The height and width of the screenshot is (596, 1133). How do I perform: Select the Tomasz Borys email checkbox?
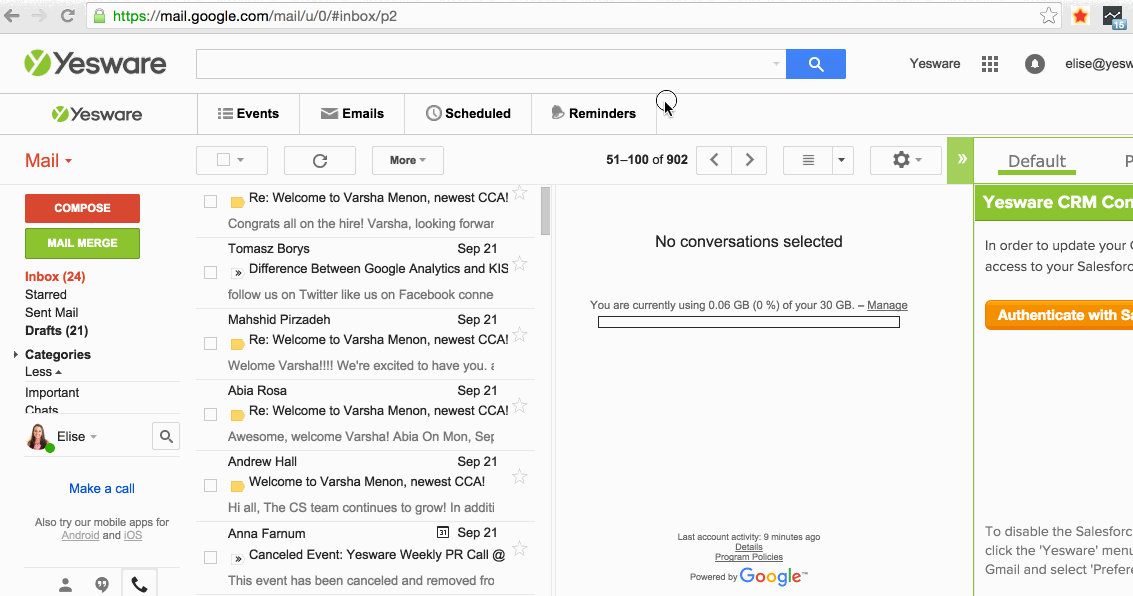[x=210, y=272]
